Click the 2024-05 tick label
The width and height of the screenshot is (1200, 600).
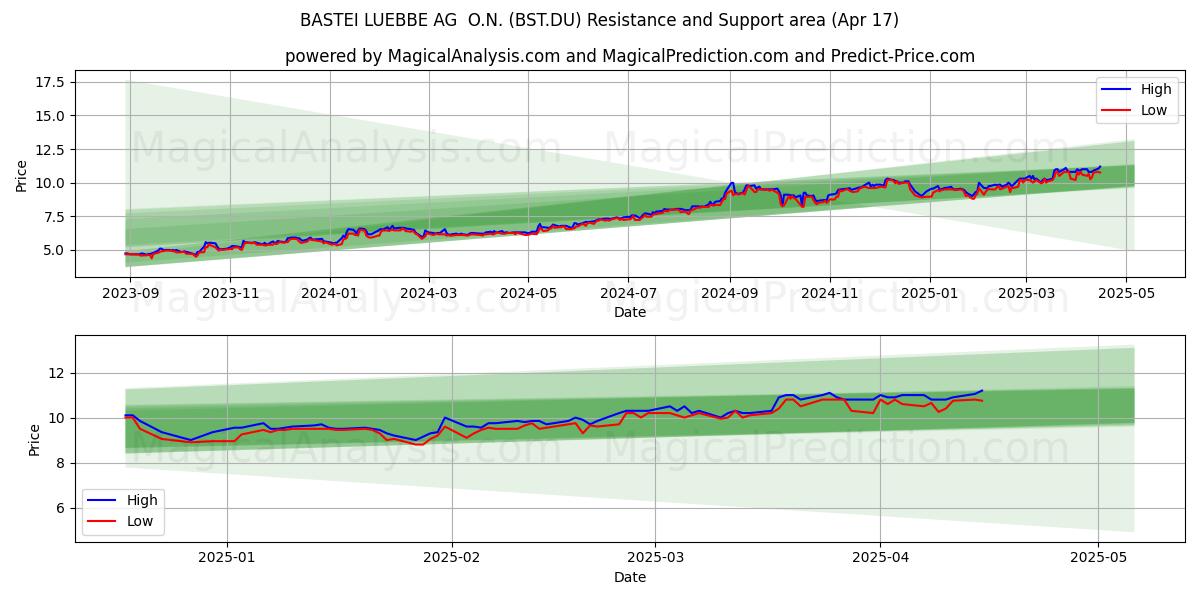tap(528, 293)
